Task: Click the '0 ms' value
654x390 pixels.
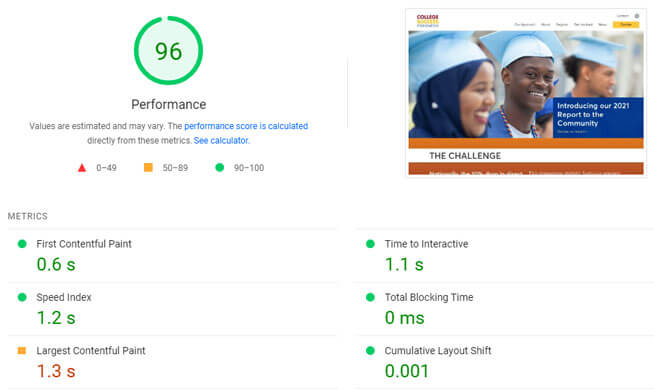Action: point(404,318)
